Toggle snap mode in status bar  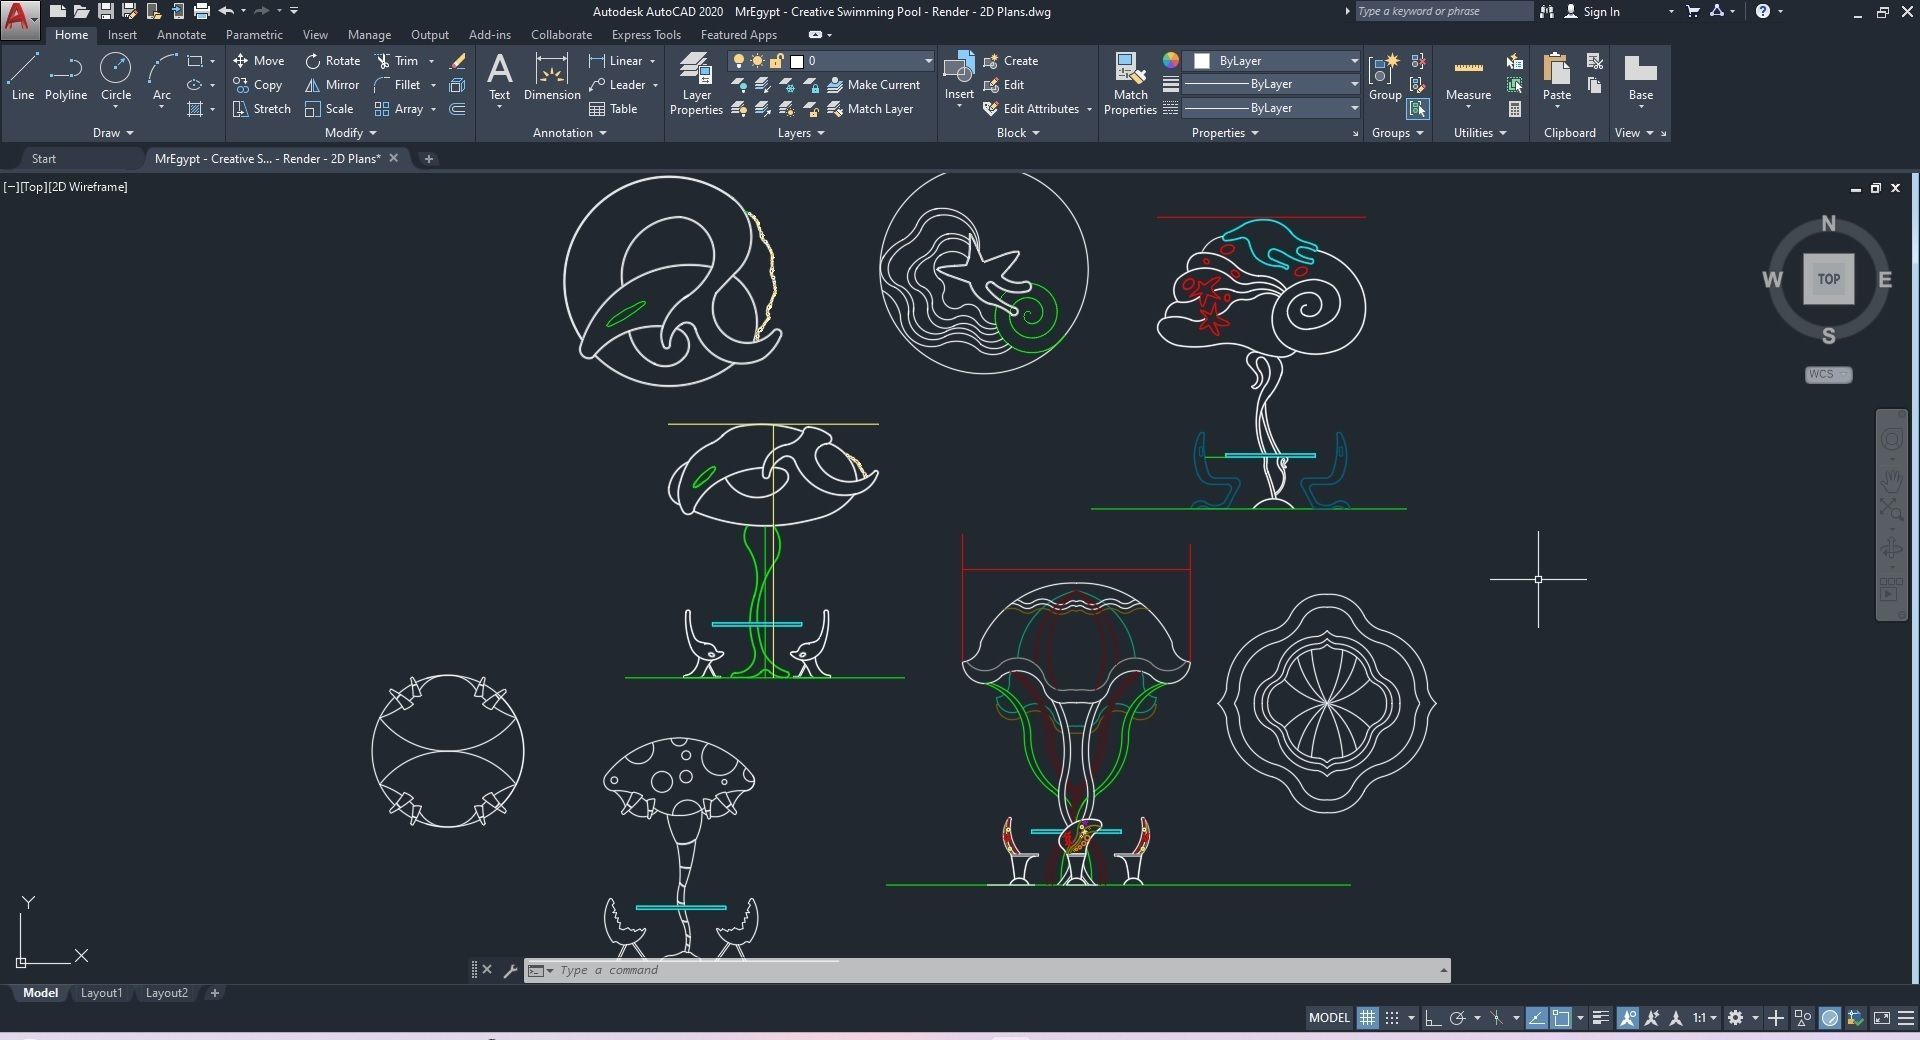point(1391,1018)
